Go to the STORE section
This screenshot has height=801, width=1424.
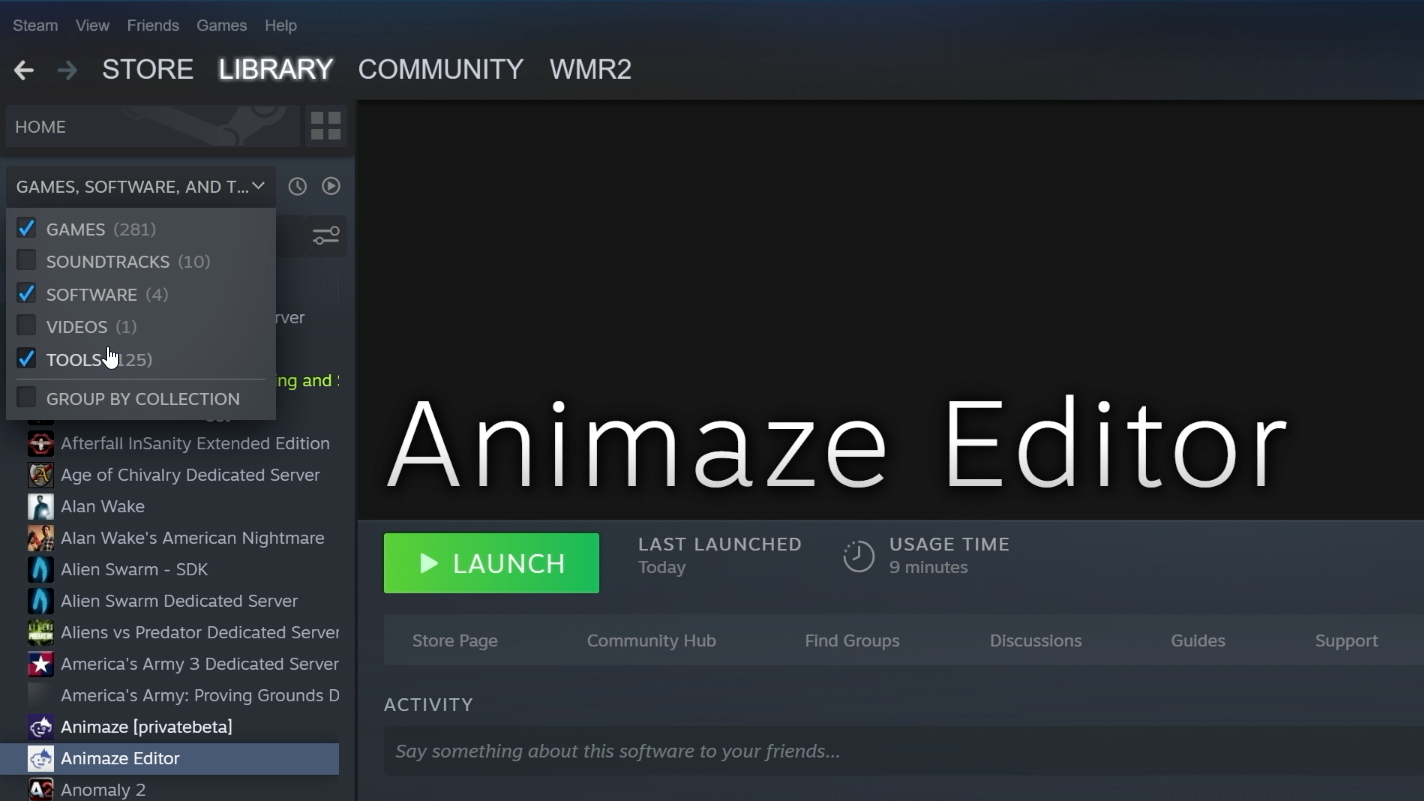coord(148,69)
